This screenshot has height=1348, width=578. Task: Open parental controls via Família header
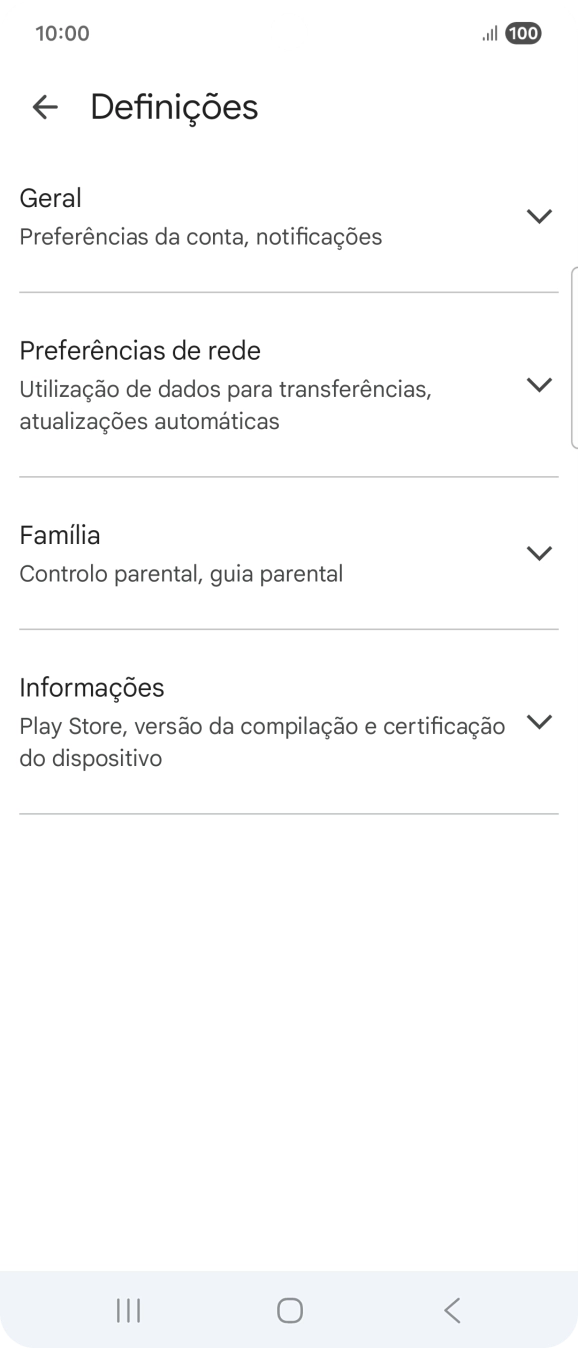pyautogui.click(x=59, y=535)
